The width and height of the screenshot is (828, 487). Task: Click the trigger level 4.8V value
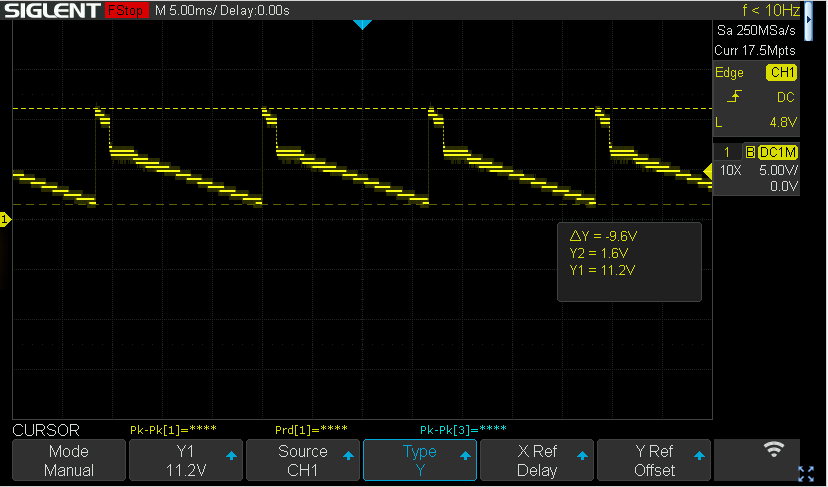click(x=783, y=123)
